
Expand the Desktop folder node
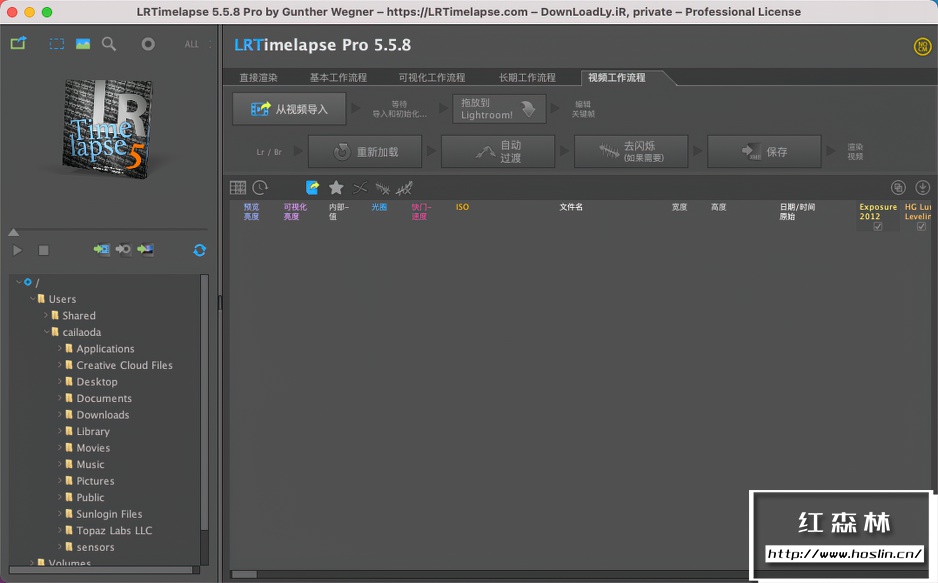pyautogui.click(x=60, y=381)
